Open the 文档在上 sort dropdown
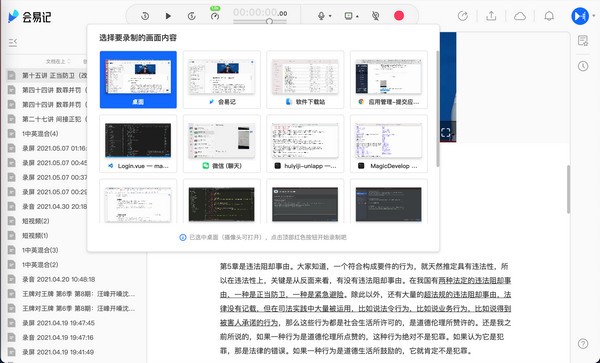600x363 pixels. (58, 61)
